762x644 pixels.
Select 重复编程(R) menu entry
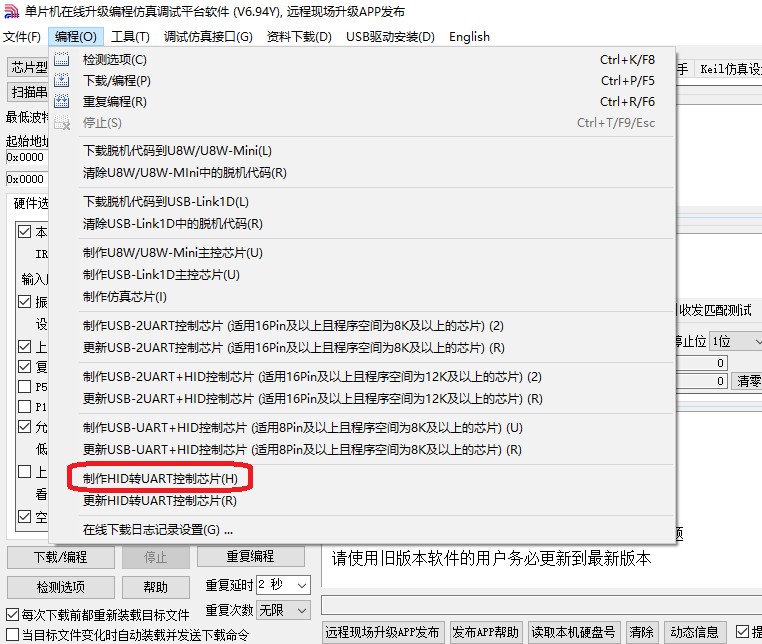pyautogui.click(x=362, y=101)
